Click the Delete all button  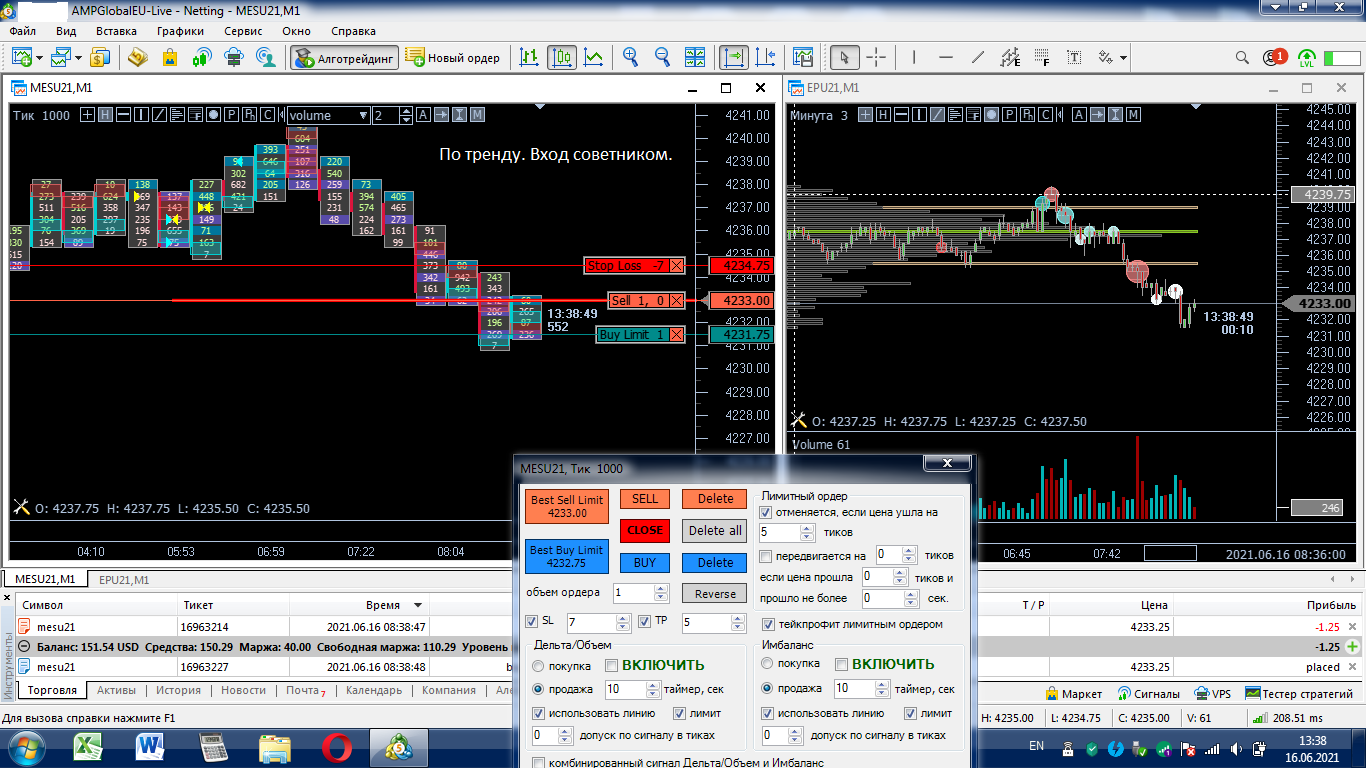click(x=715, y=530)
